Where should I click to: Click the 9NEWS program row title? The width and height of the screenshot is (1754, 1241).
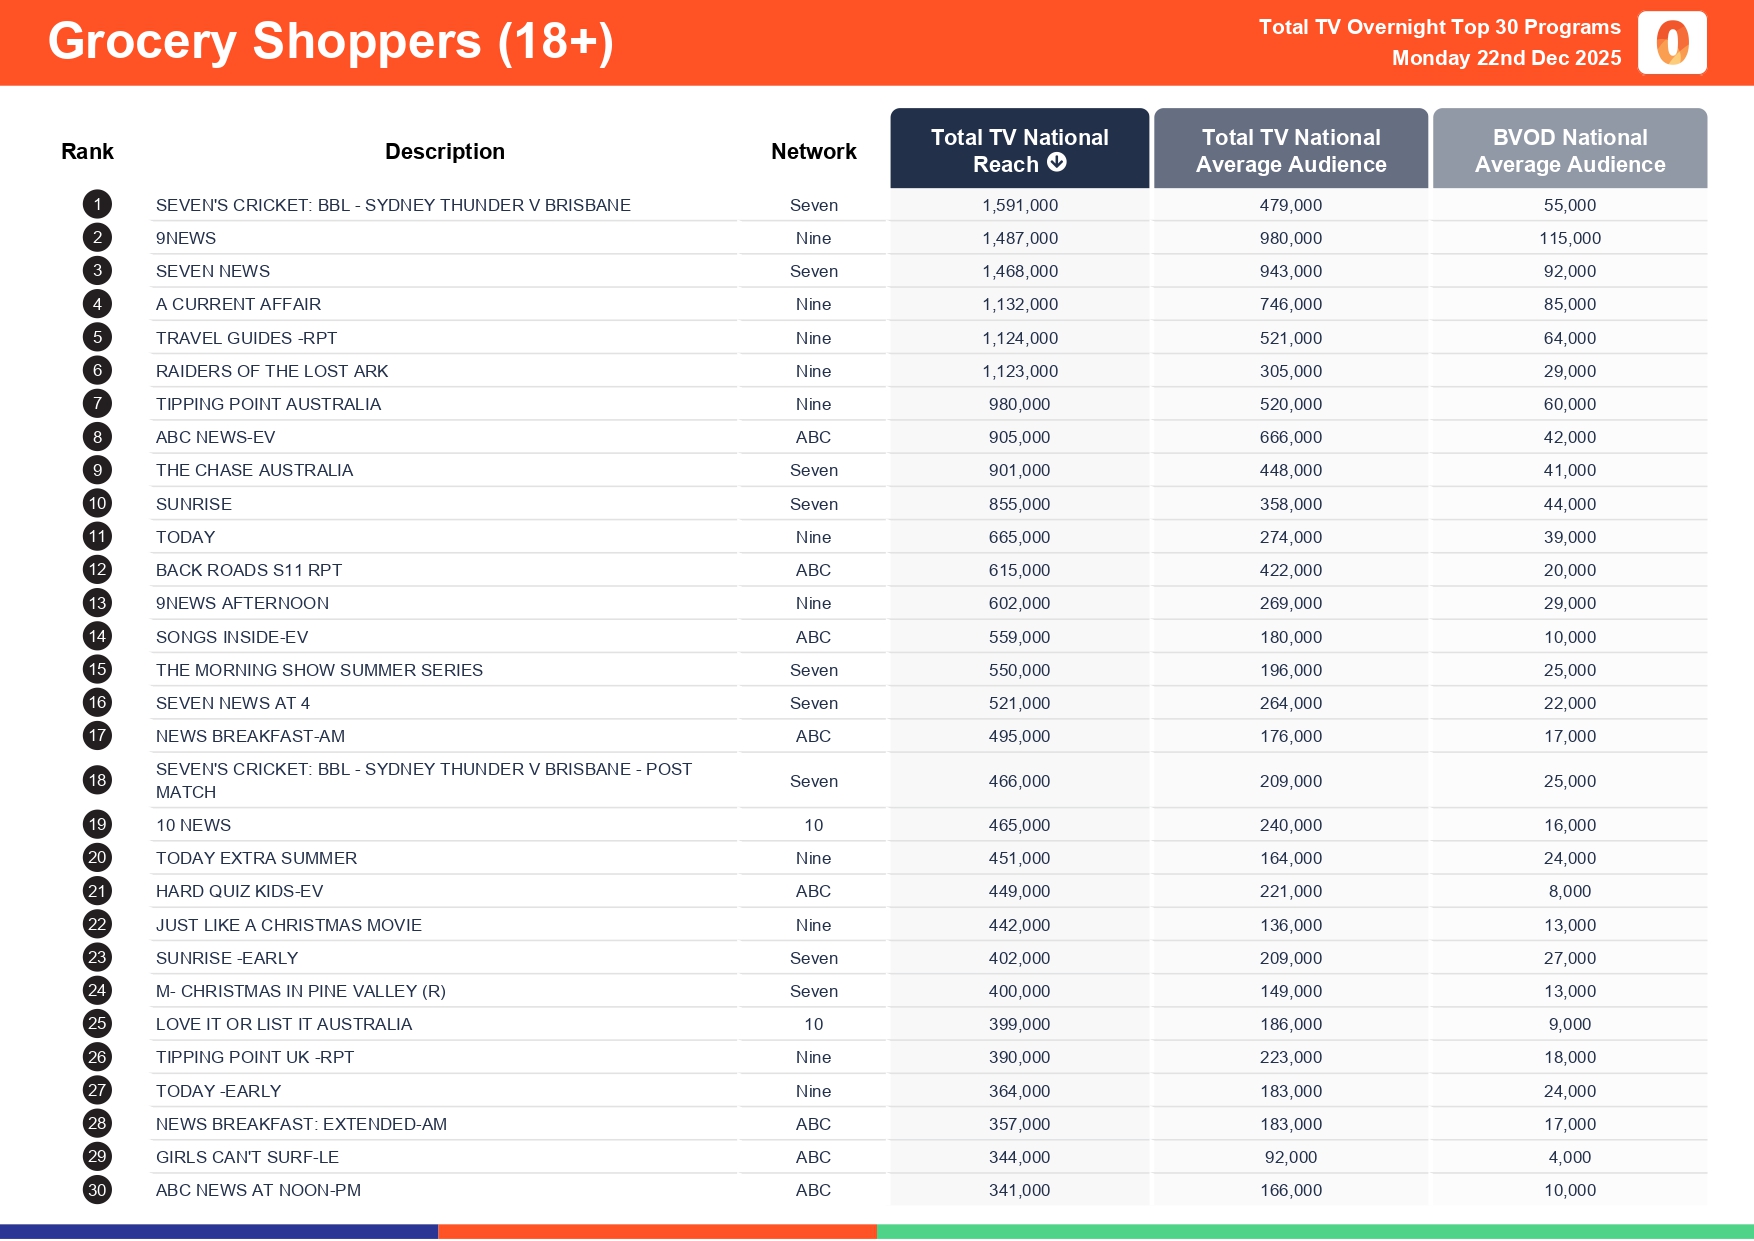click(x=186, y=238)
